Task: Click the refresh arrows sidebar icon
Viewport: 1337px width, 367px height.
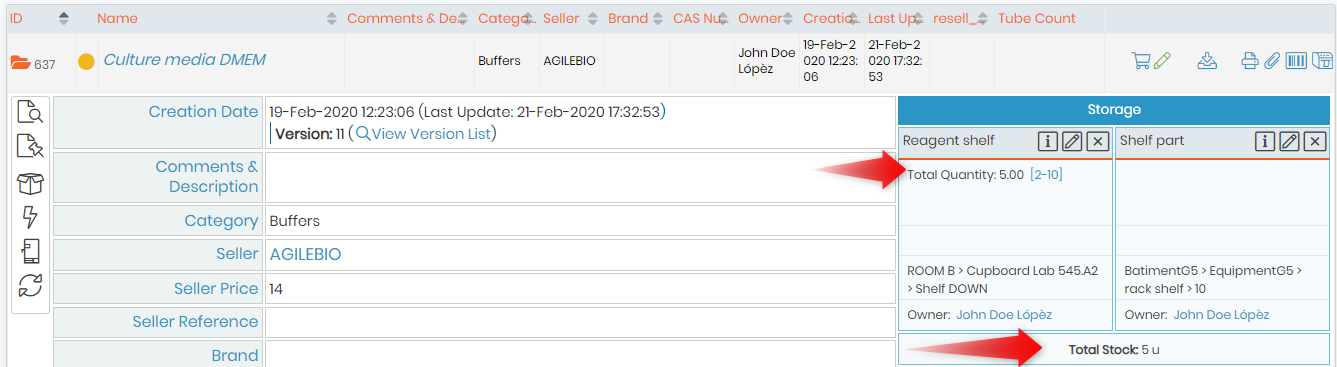Action: [31, 285]
